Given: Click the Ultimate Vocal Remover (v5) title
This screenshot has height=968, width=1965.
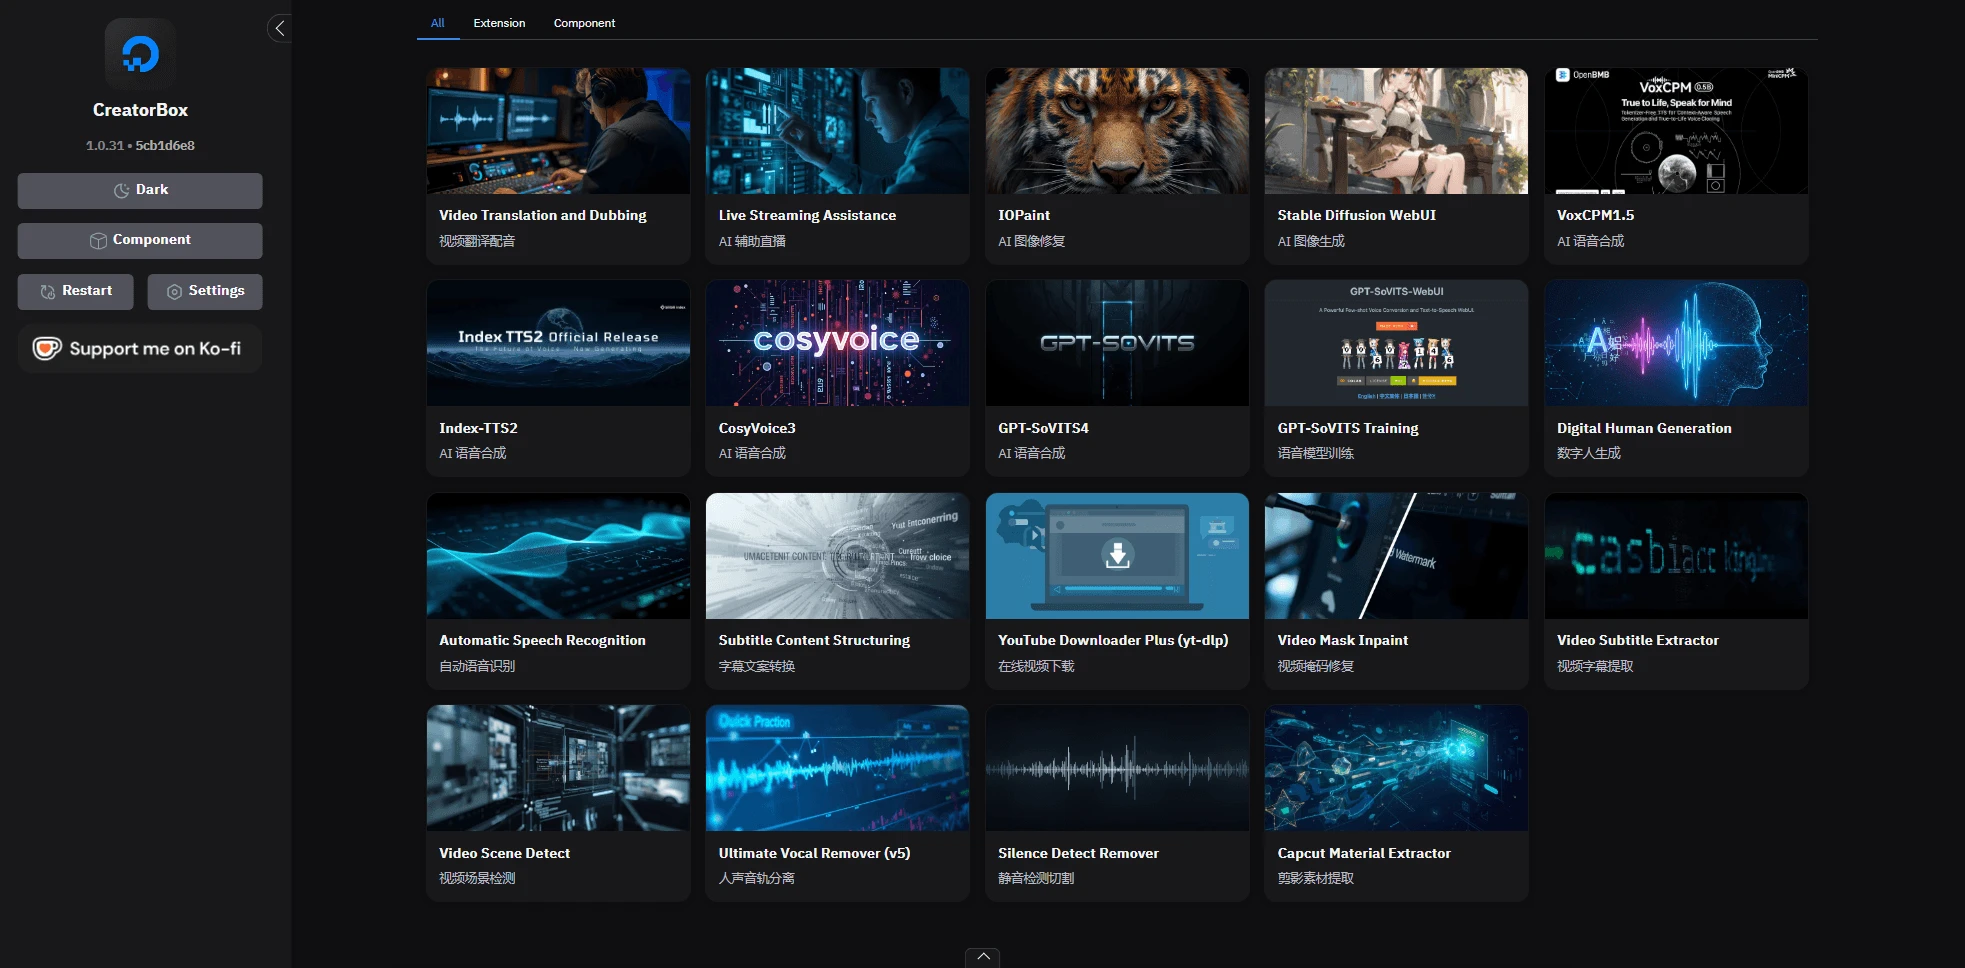Looking at the screenshot, I should 814,853.
